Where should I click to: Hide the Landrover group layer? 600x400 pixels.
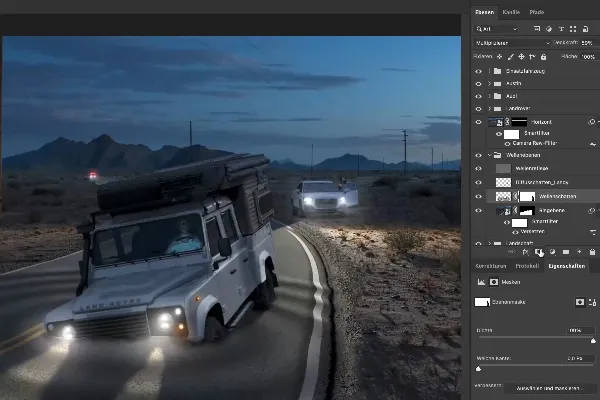[x=478, y=109]
